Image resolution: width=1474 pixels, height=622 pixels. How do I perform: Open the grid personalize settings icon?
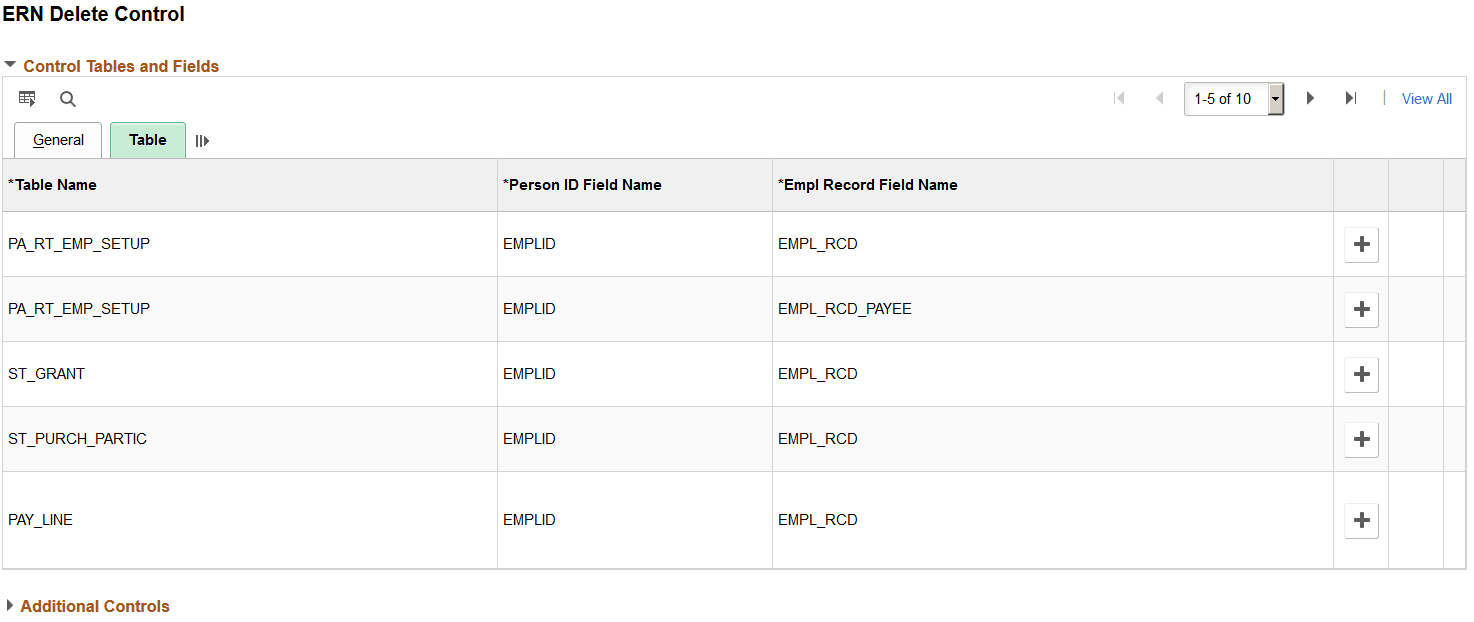tap(27, 98)
